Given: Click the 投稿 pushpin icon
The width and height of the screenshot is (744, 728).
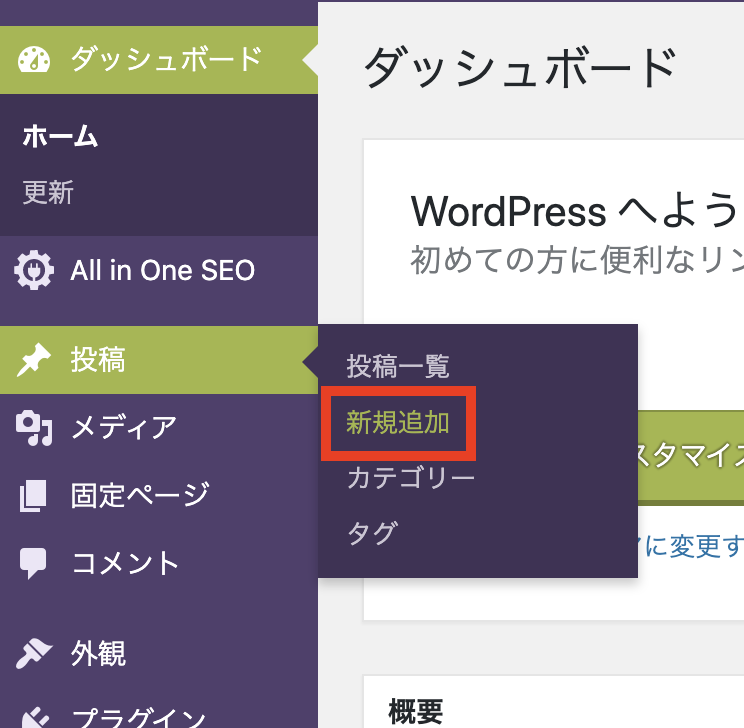Looking at the screenshot, I should (34, 360).
